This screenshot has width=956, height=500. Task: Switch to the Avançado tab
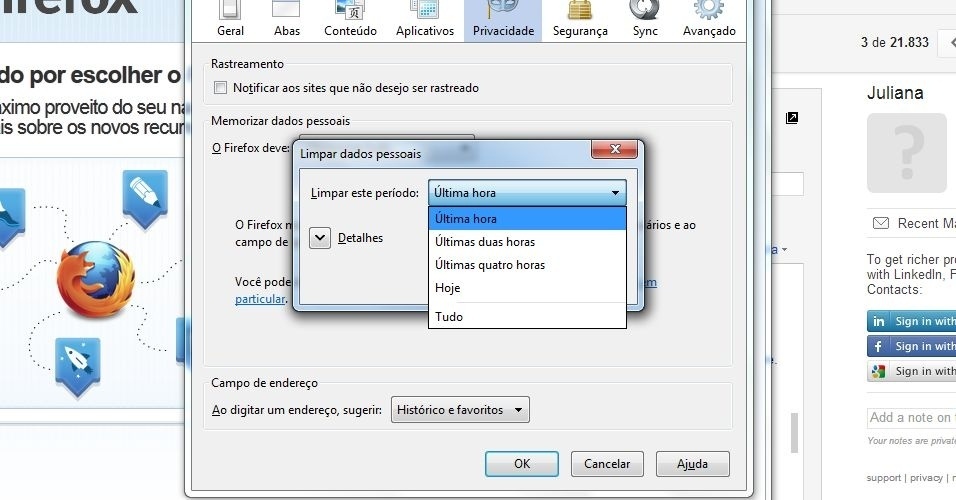coord(709,21)
